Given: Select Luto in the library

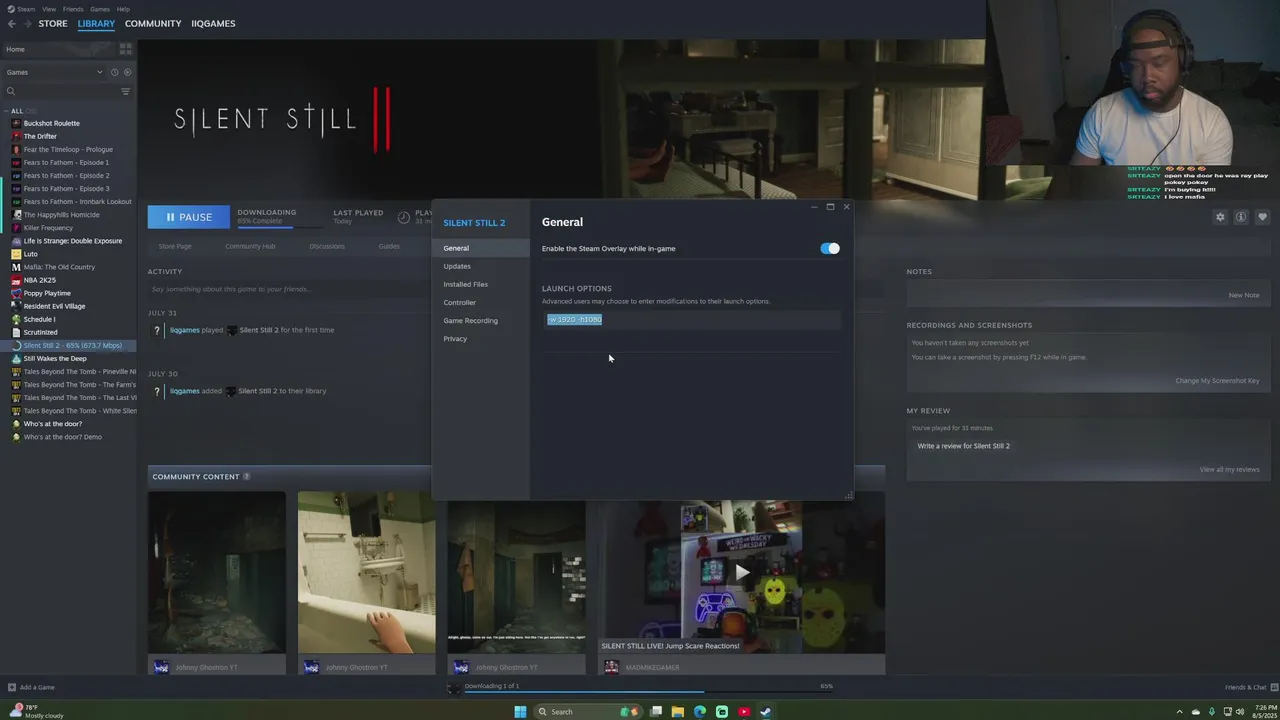Looking at the screenshot, I should [x=30, y=254].
